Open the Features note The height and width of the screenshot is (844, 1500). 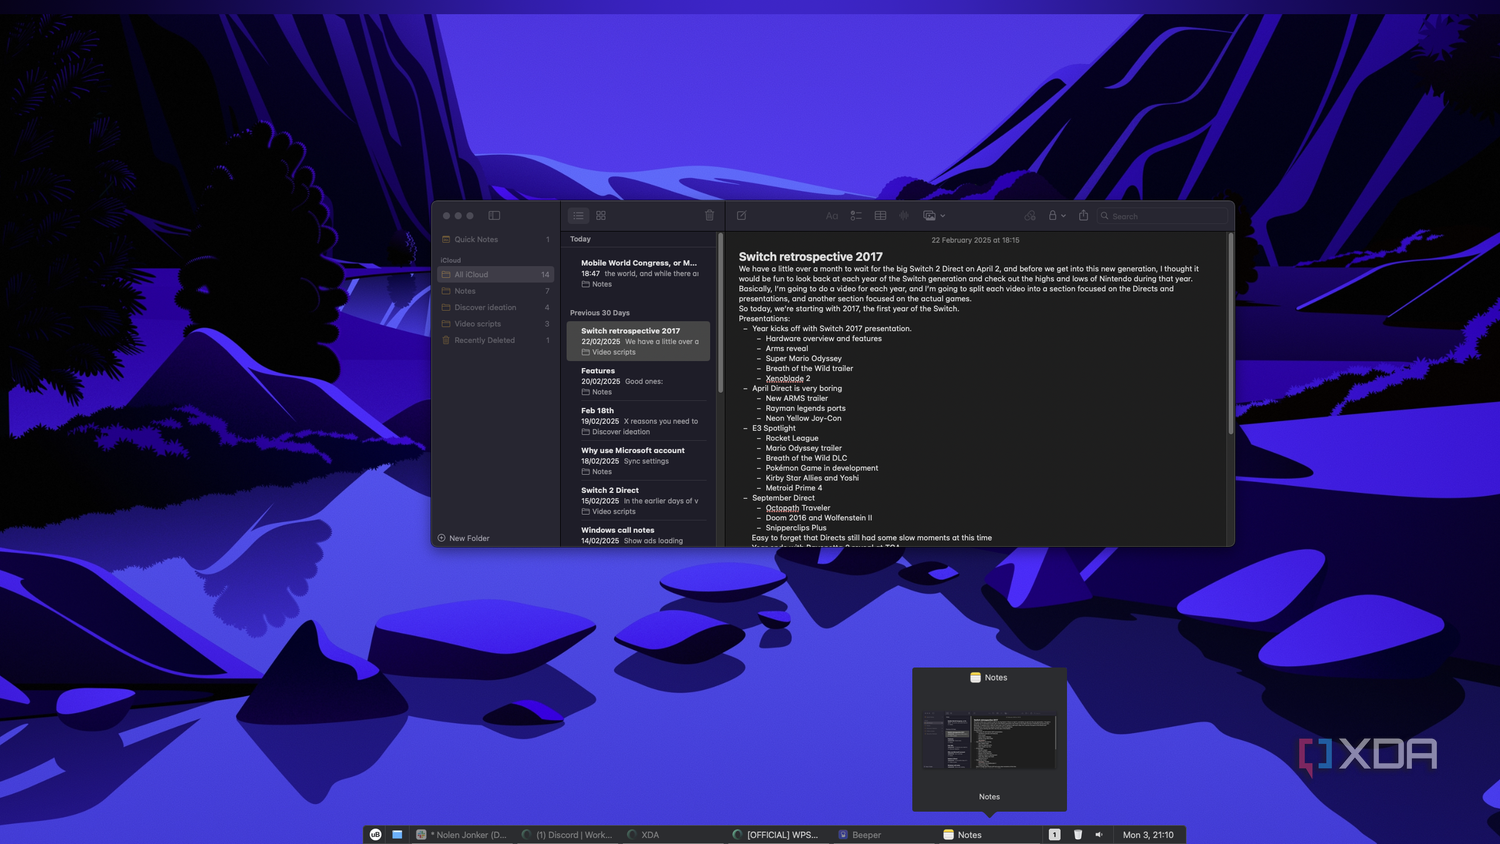click(639, 381)
